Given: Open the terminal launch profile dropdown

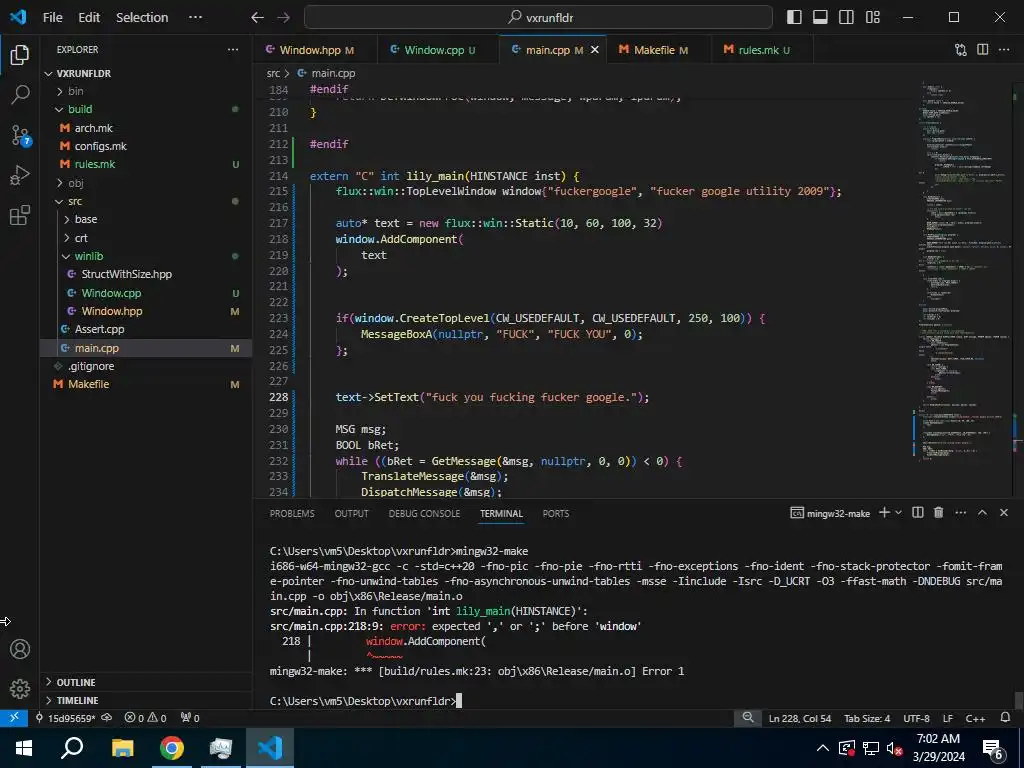Looking at the screenshot, I should 899,513.
